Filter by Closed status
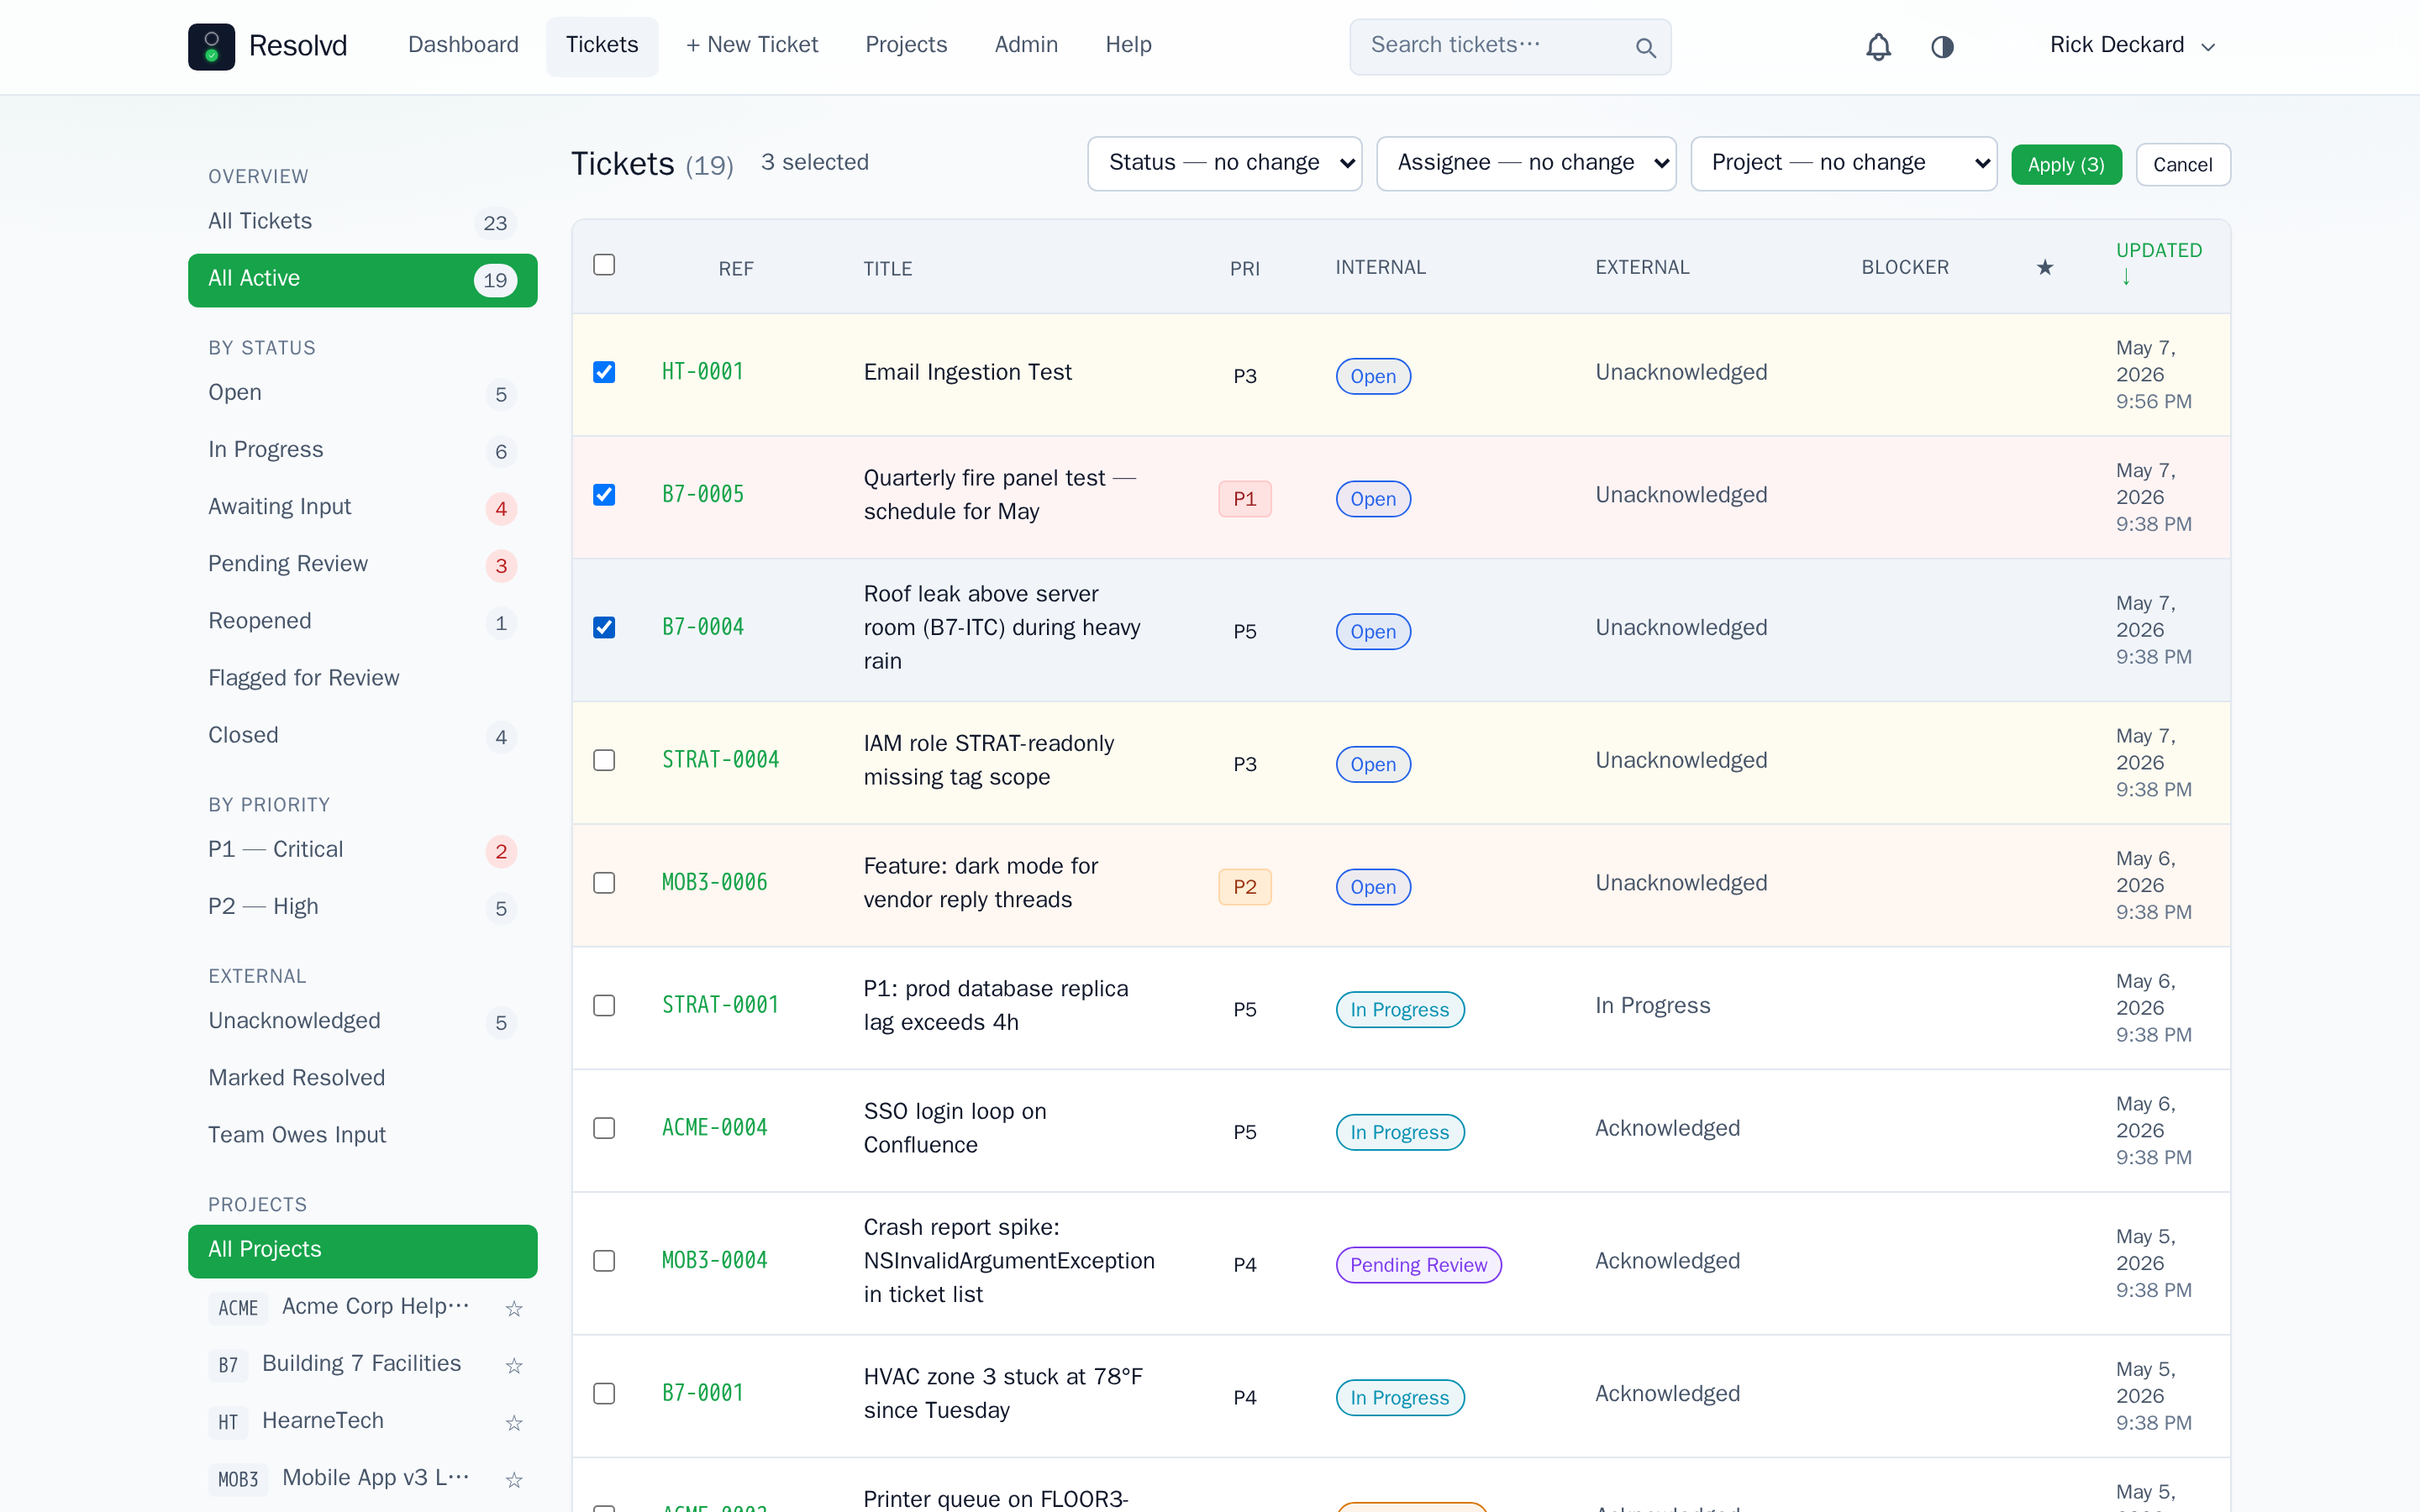Viewport: 2420px width, 1512px height. 362,736
